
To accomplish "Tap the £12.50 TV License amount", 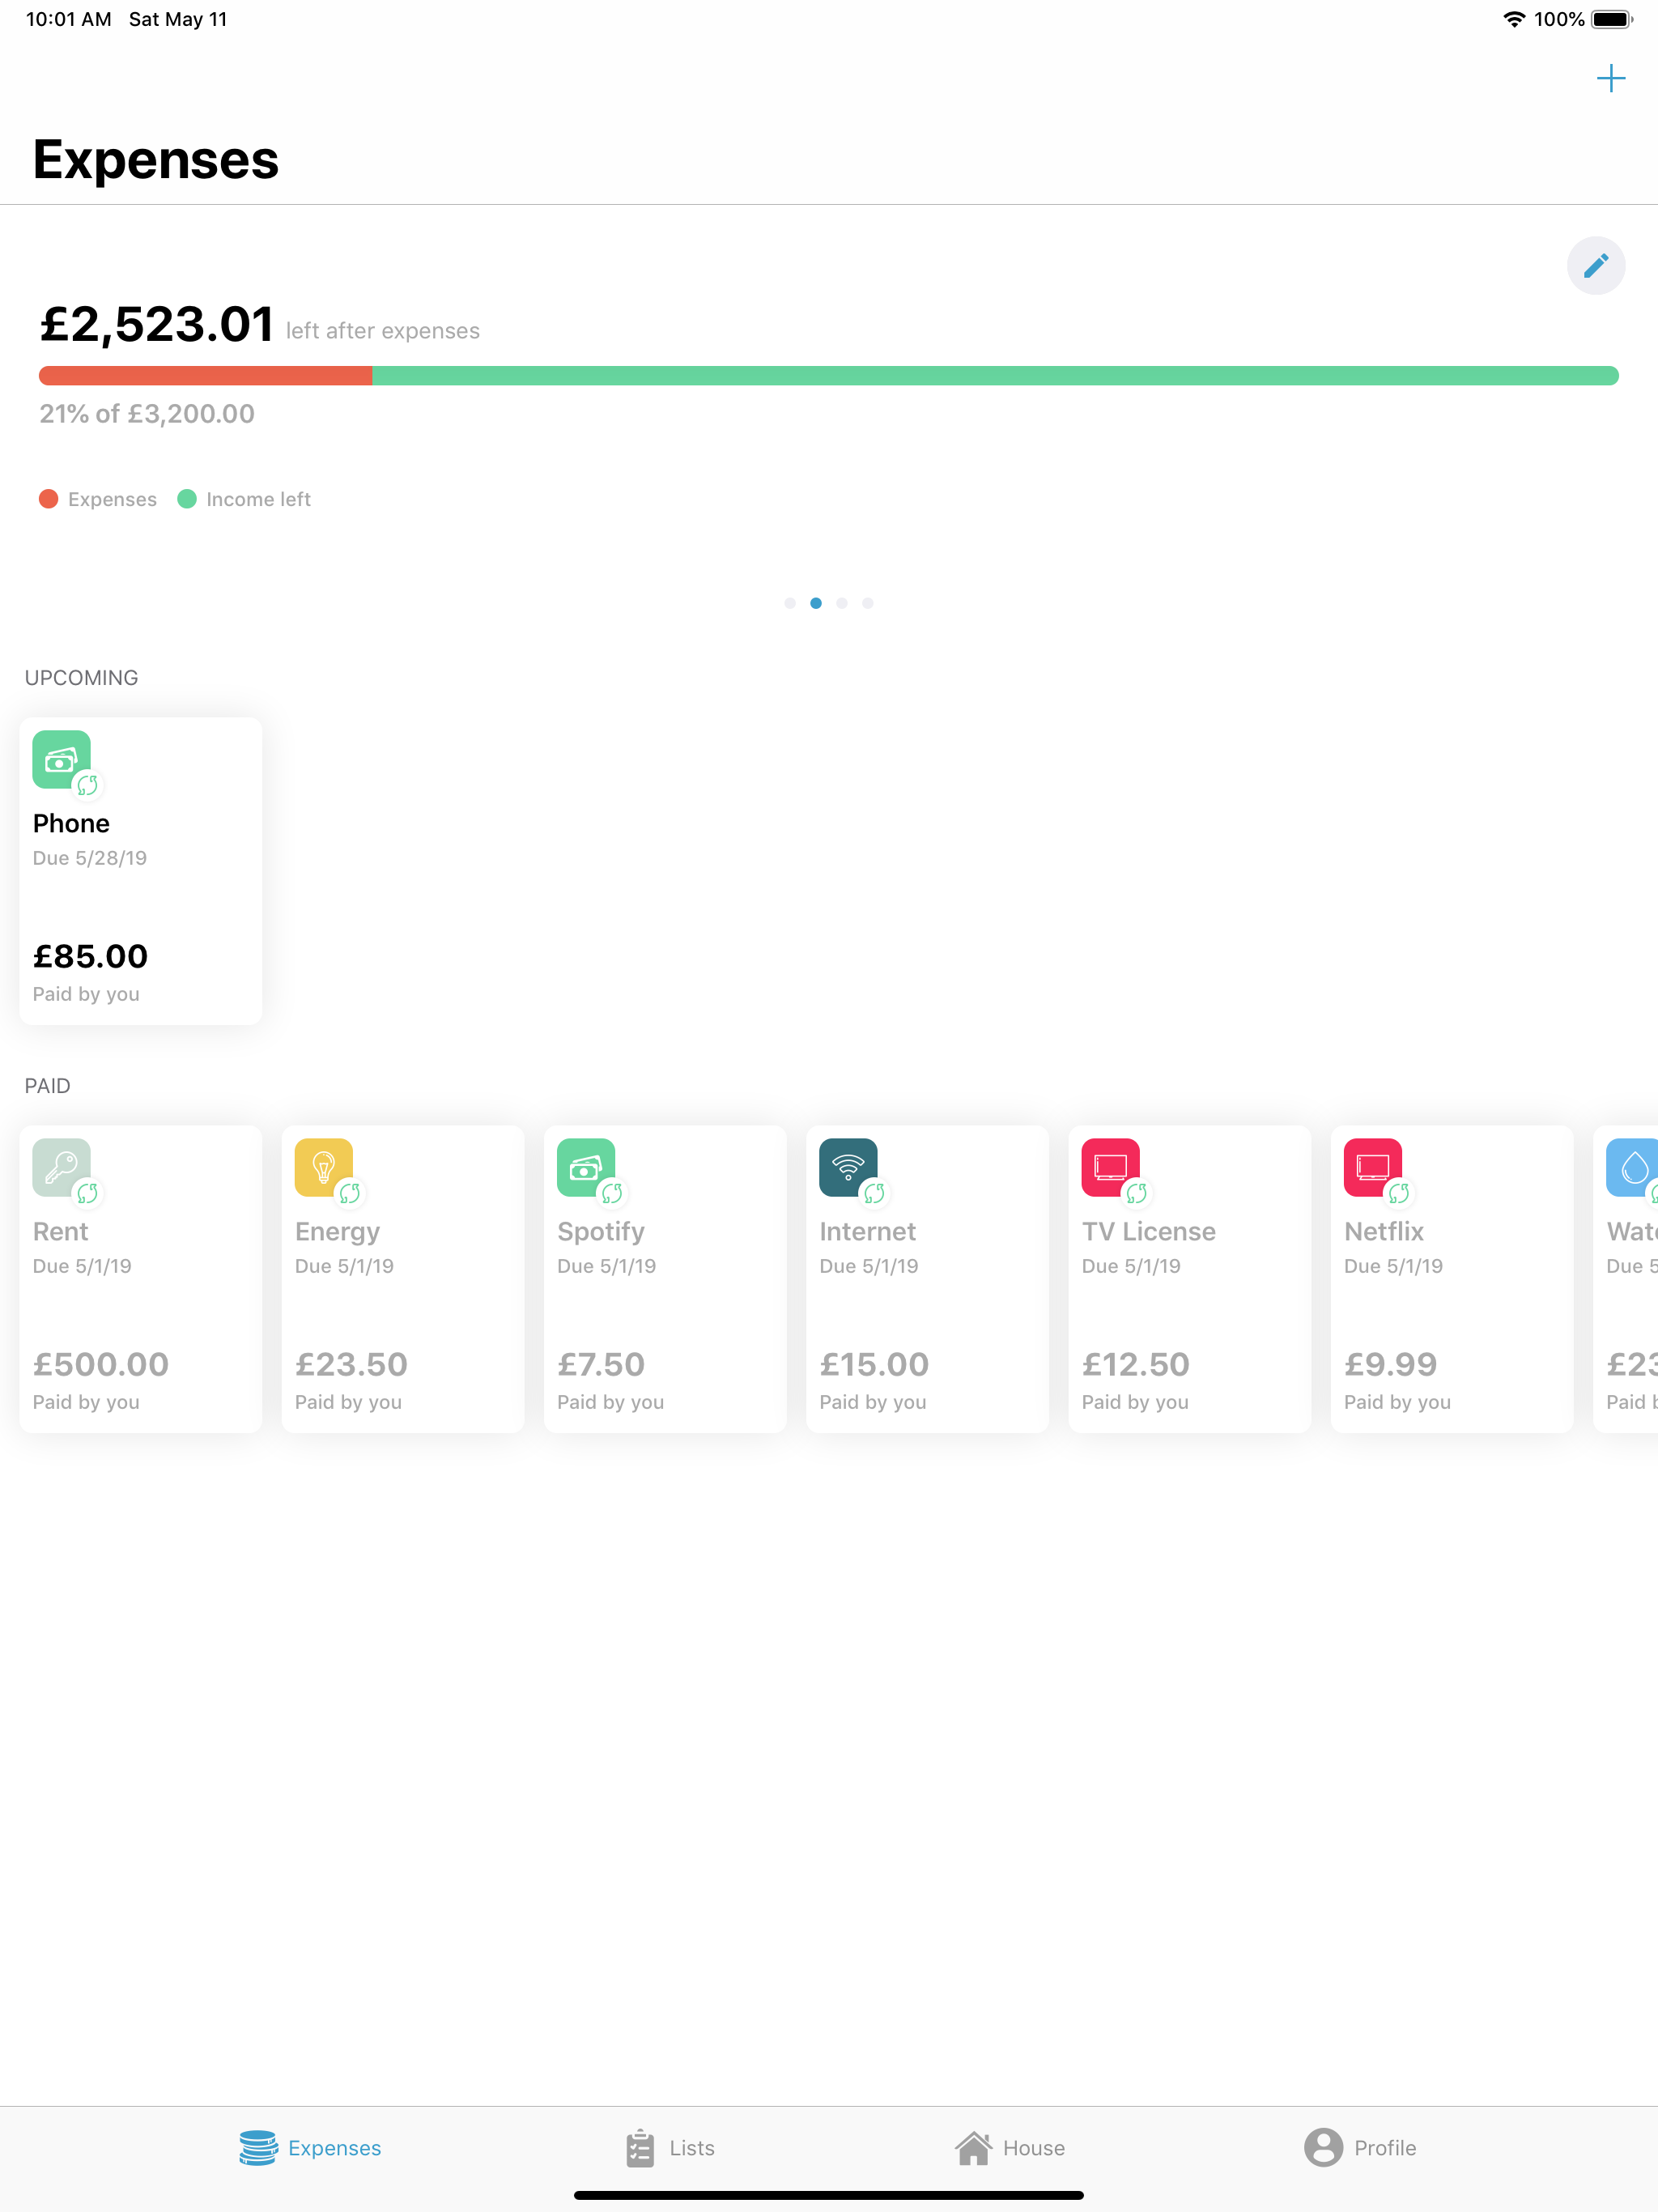I will [1136, 1365].
